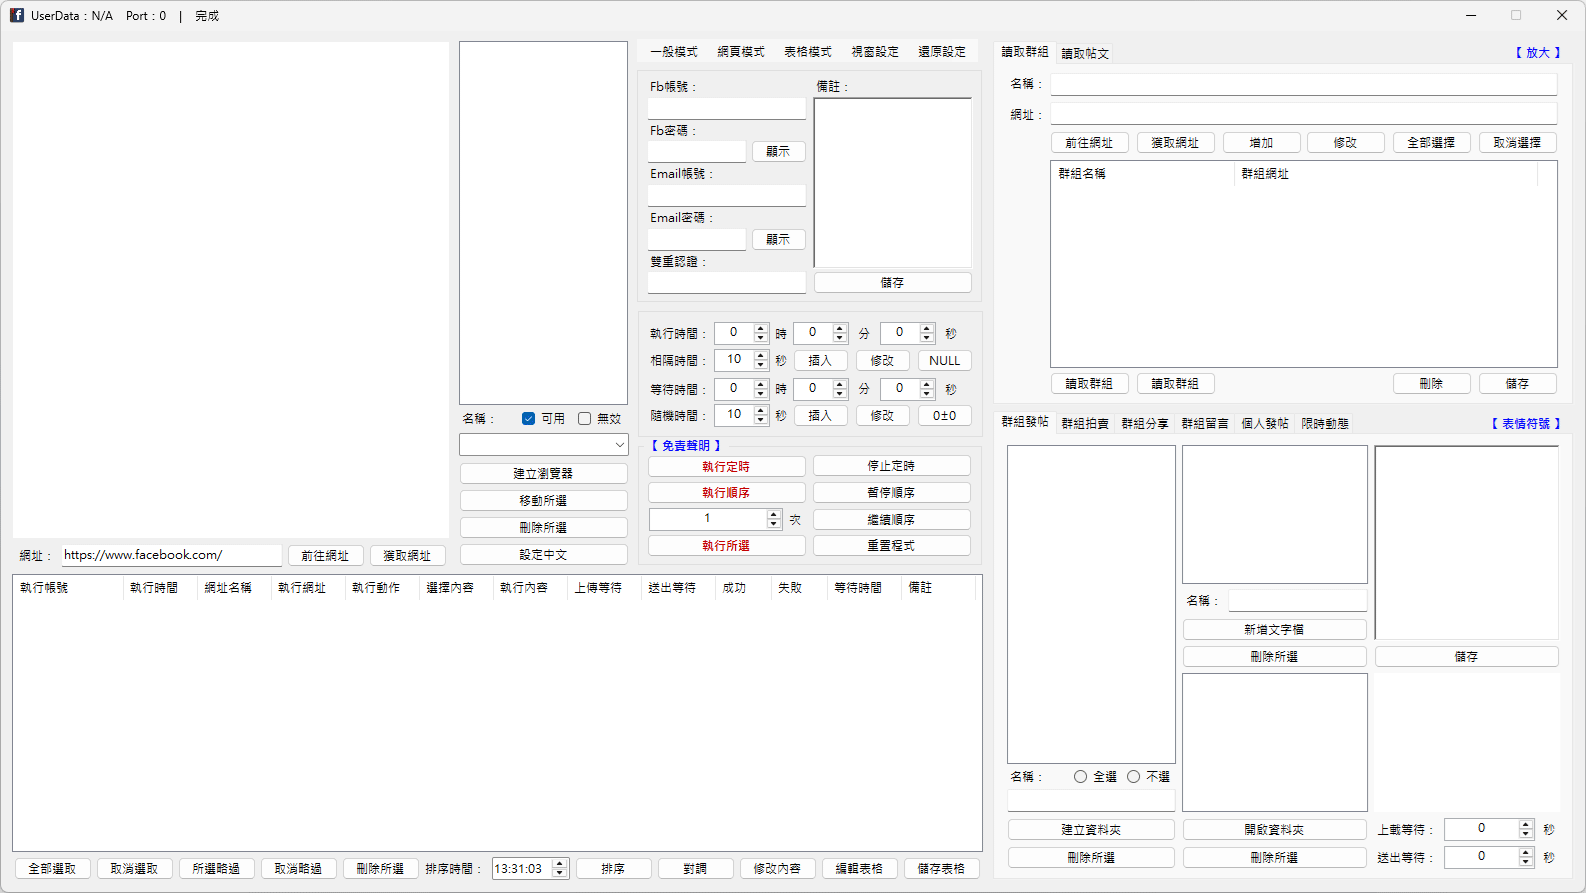The image size is (1586, 893).
Task: Select the 不選 radio button
Action: click(1133, 777)
